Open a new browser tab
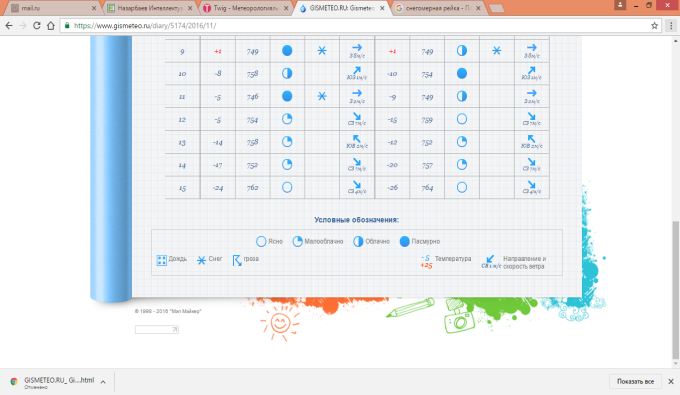680x395 pixels. click(x=497, y=8)
